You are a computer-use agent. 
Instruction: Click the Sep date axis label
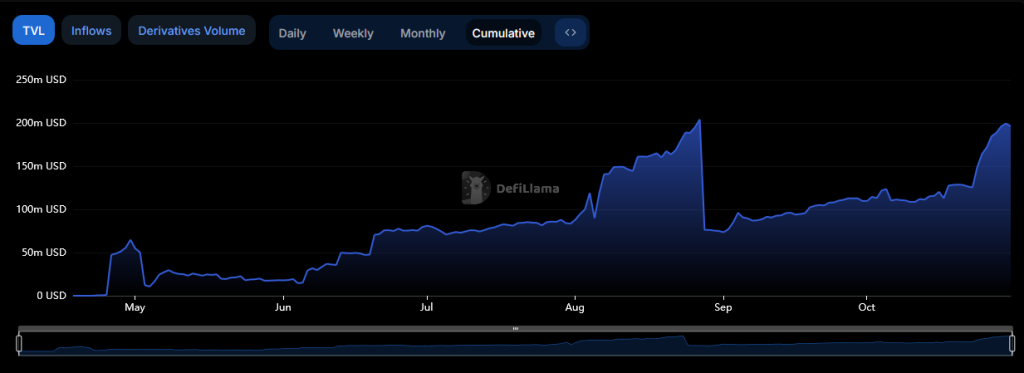pyautogui.click(x=722, y=307)
